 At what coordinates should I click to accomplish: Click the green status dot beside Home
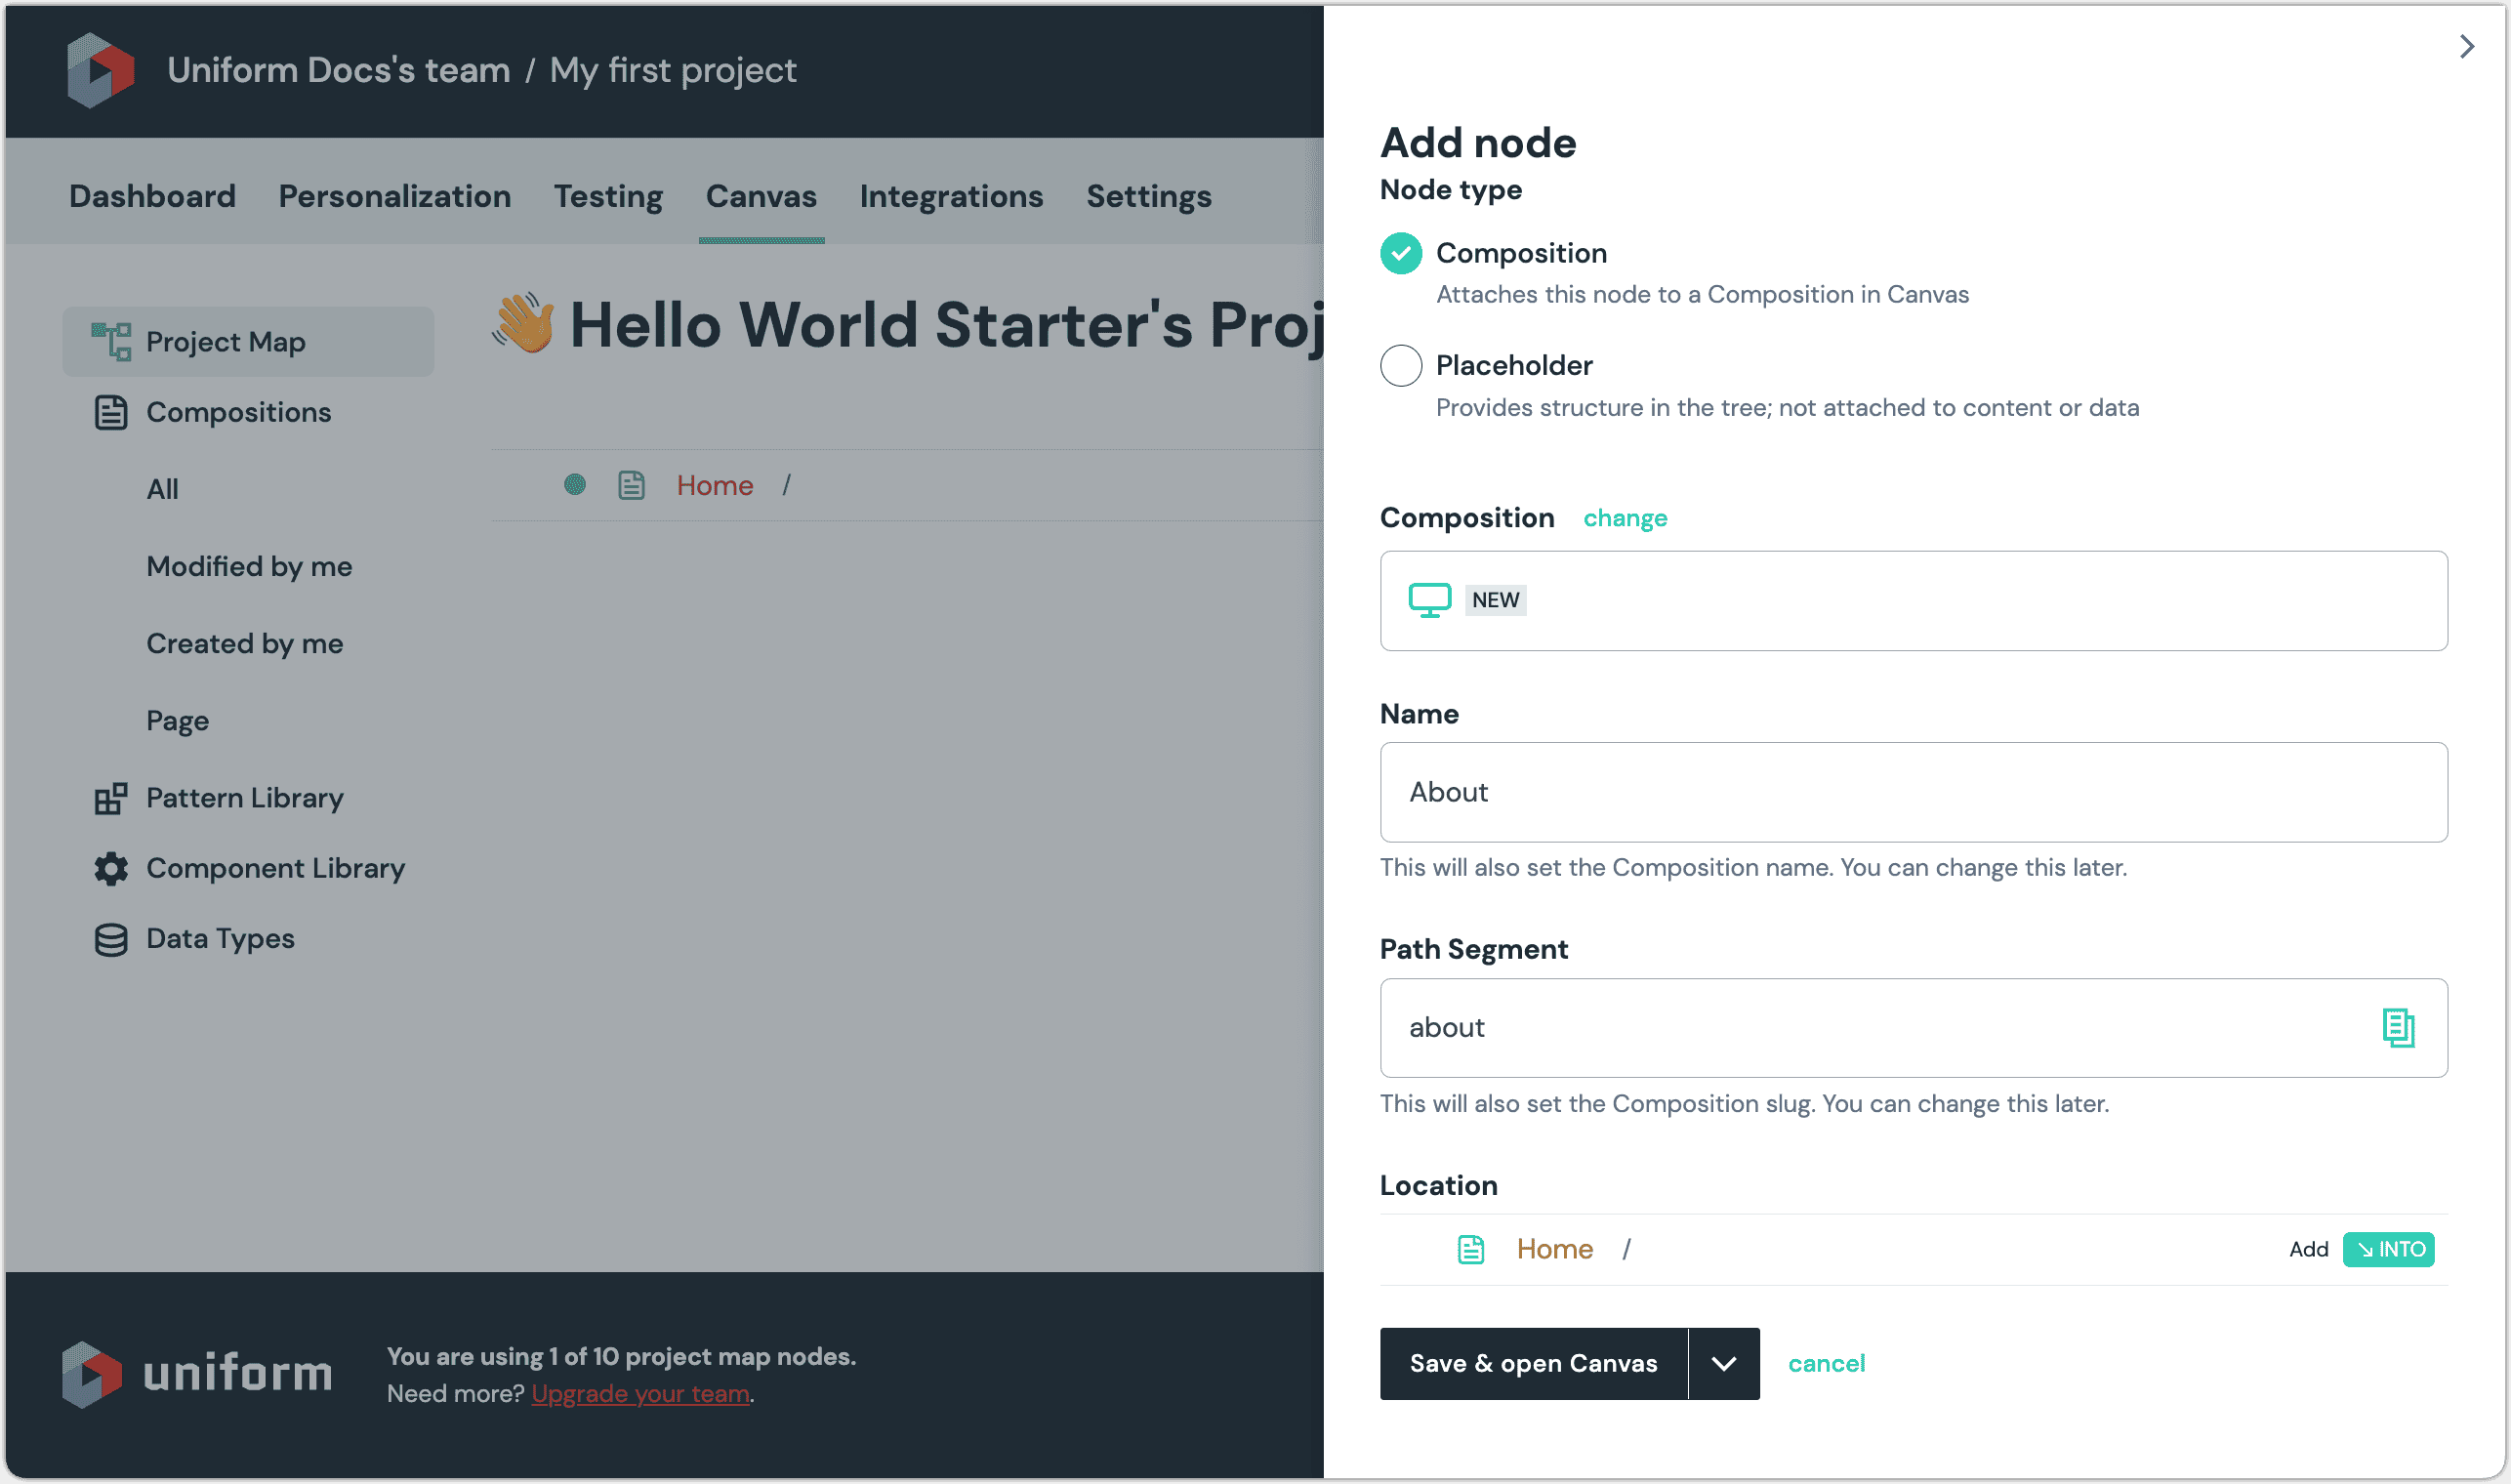coord(574,485)
